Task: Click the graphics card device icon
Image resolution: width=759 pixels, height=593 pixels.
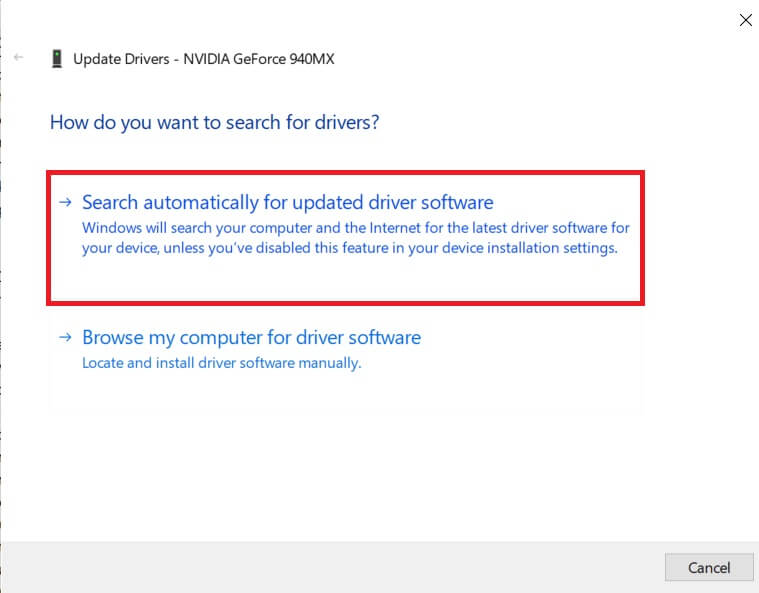Action: tap(57, 59)
